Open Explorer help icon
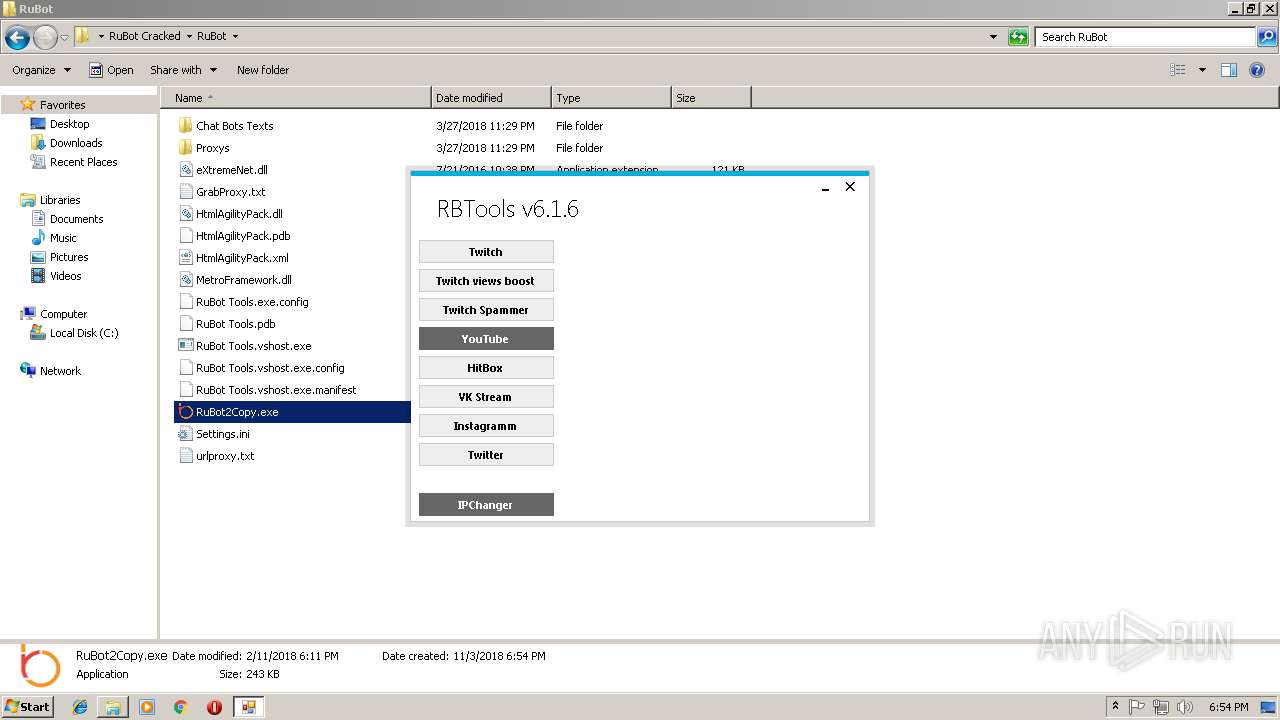The width and height of the screenshot is (1280, 720). point(1257,70)
